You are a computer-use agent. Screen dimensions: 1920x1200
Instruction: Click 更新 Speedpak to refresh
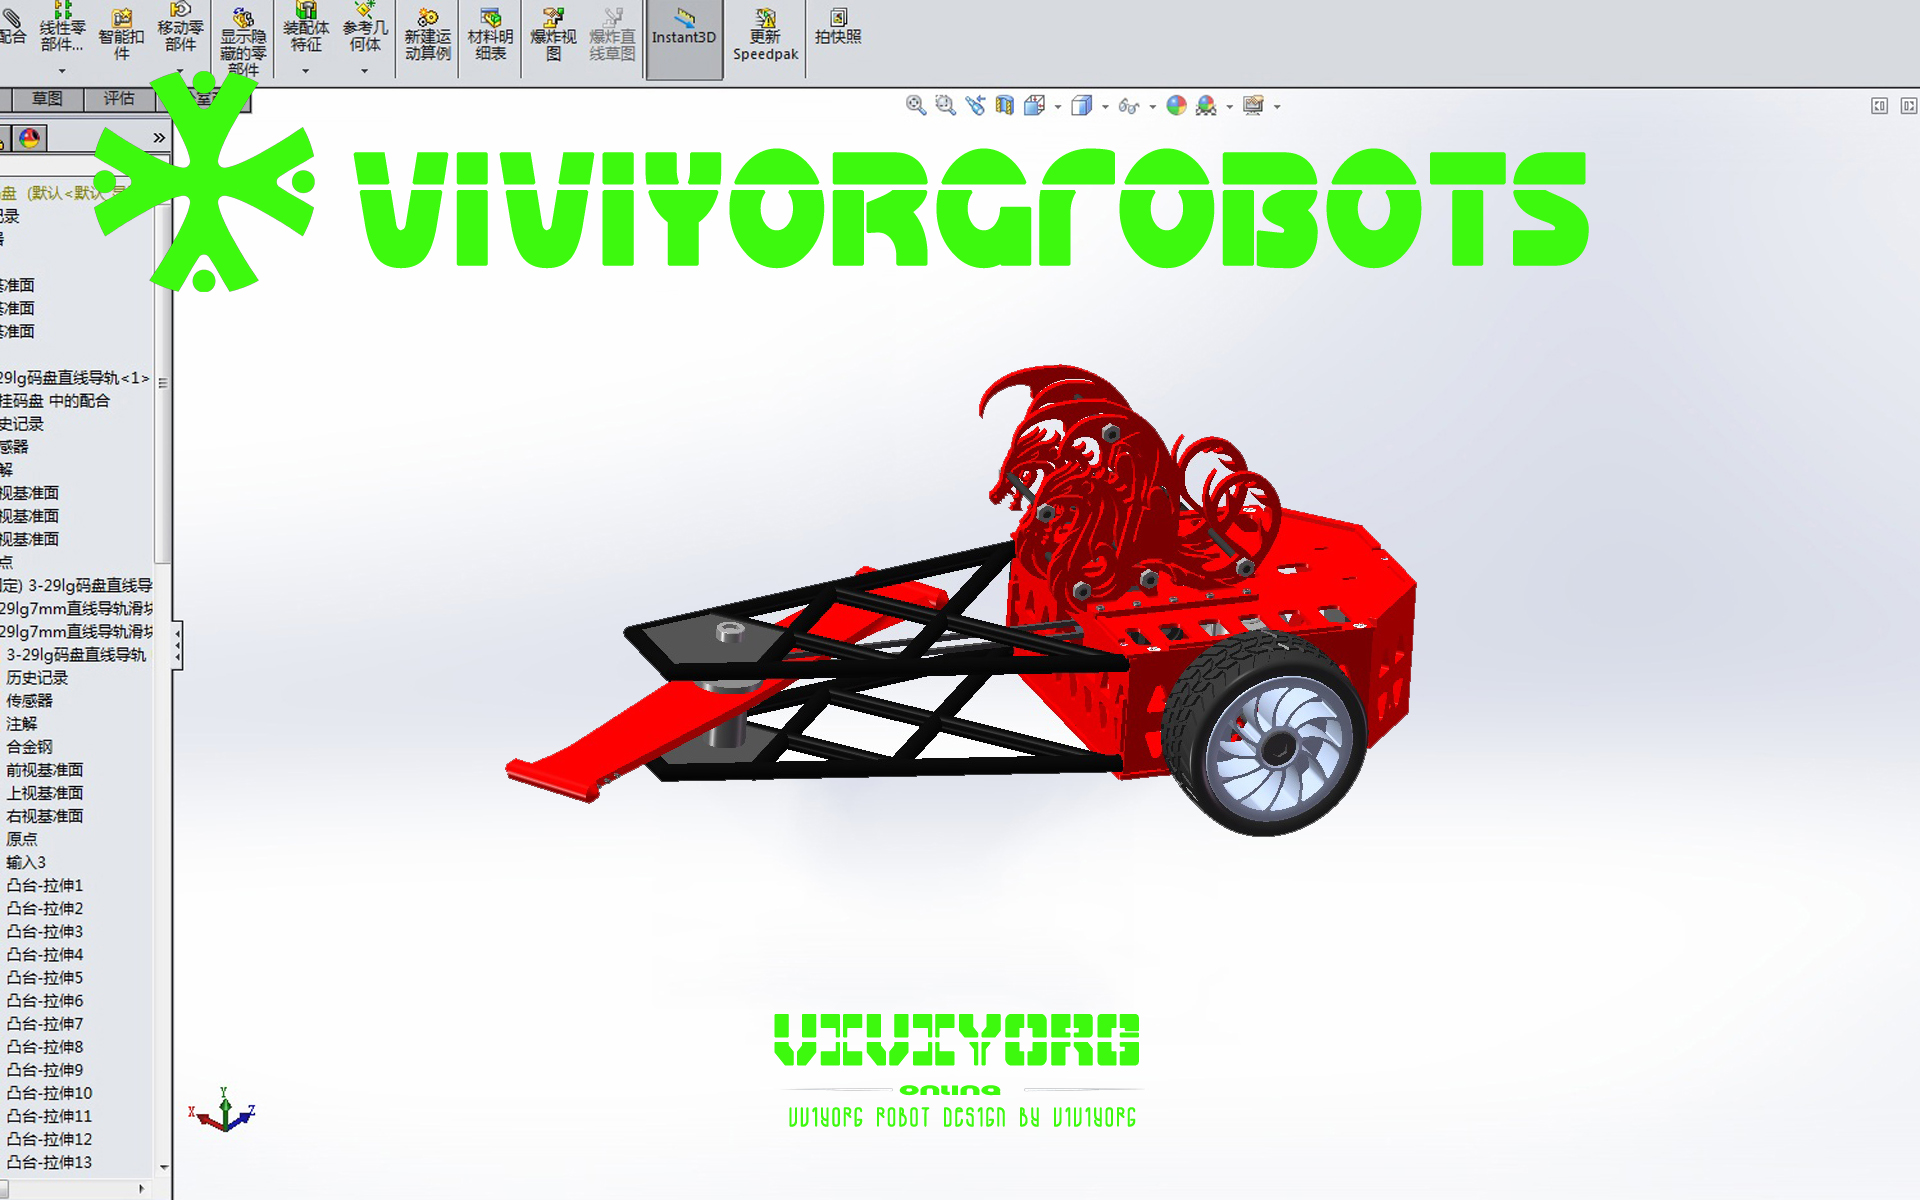764,38
